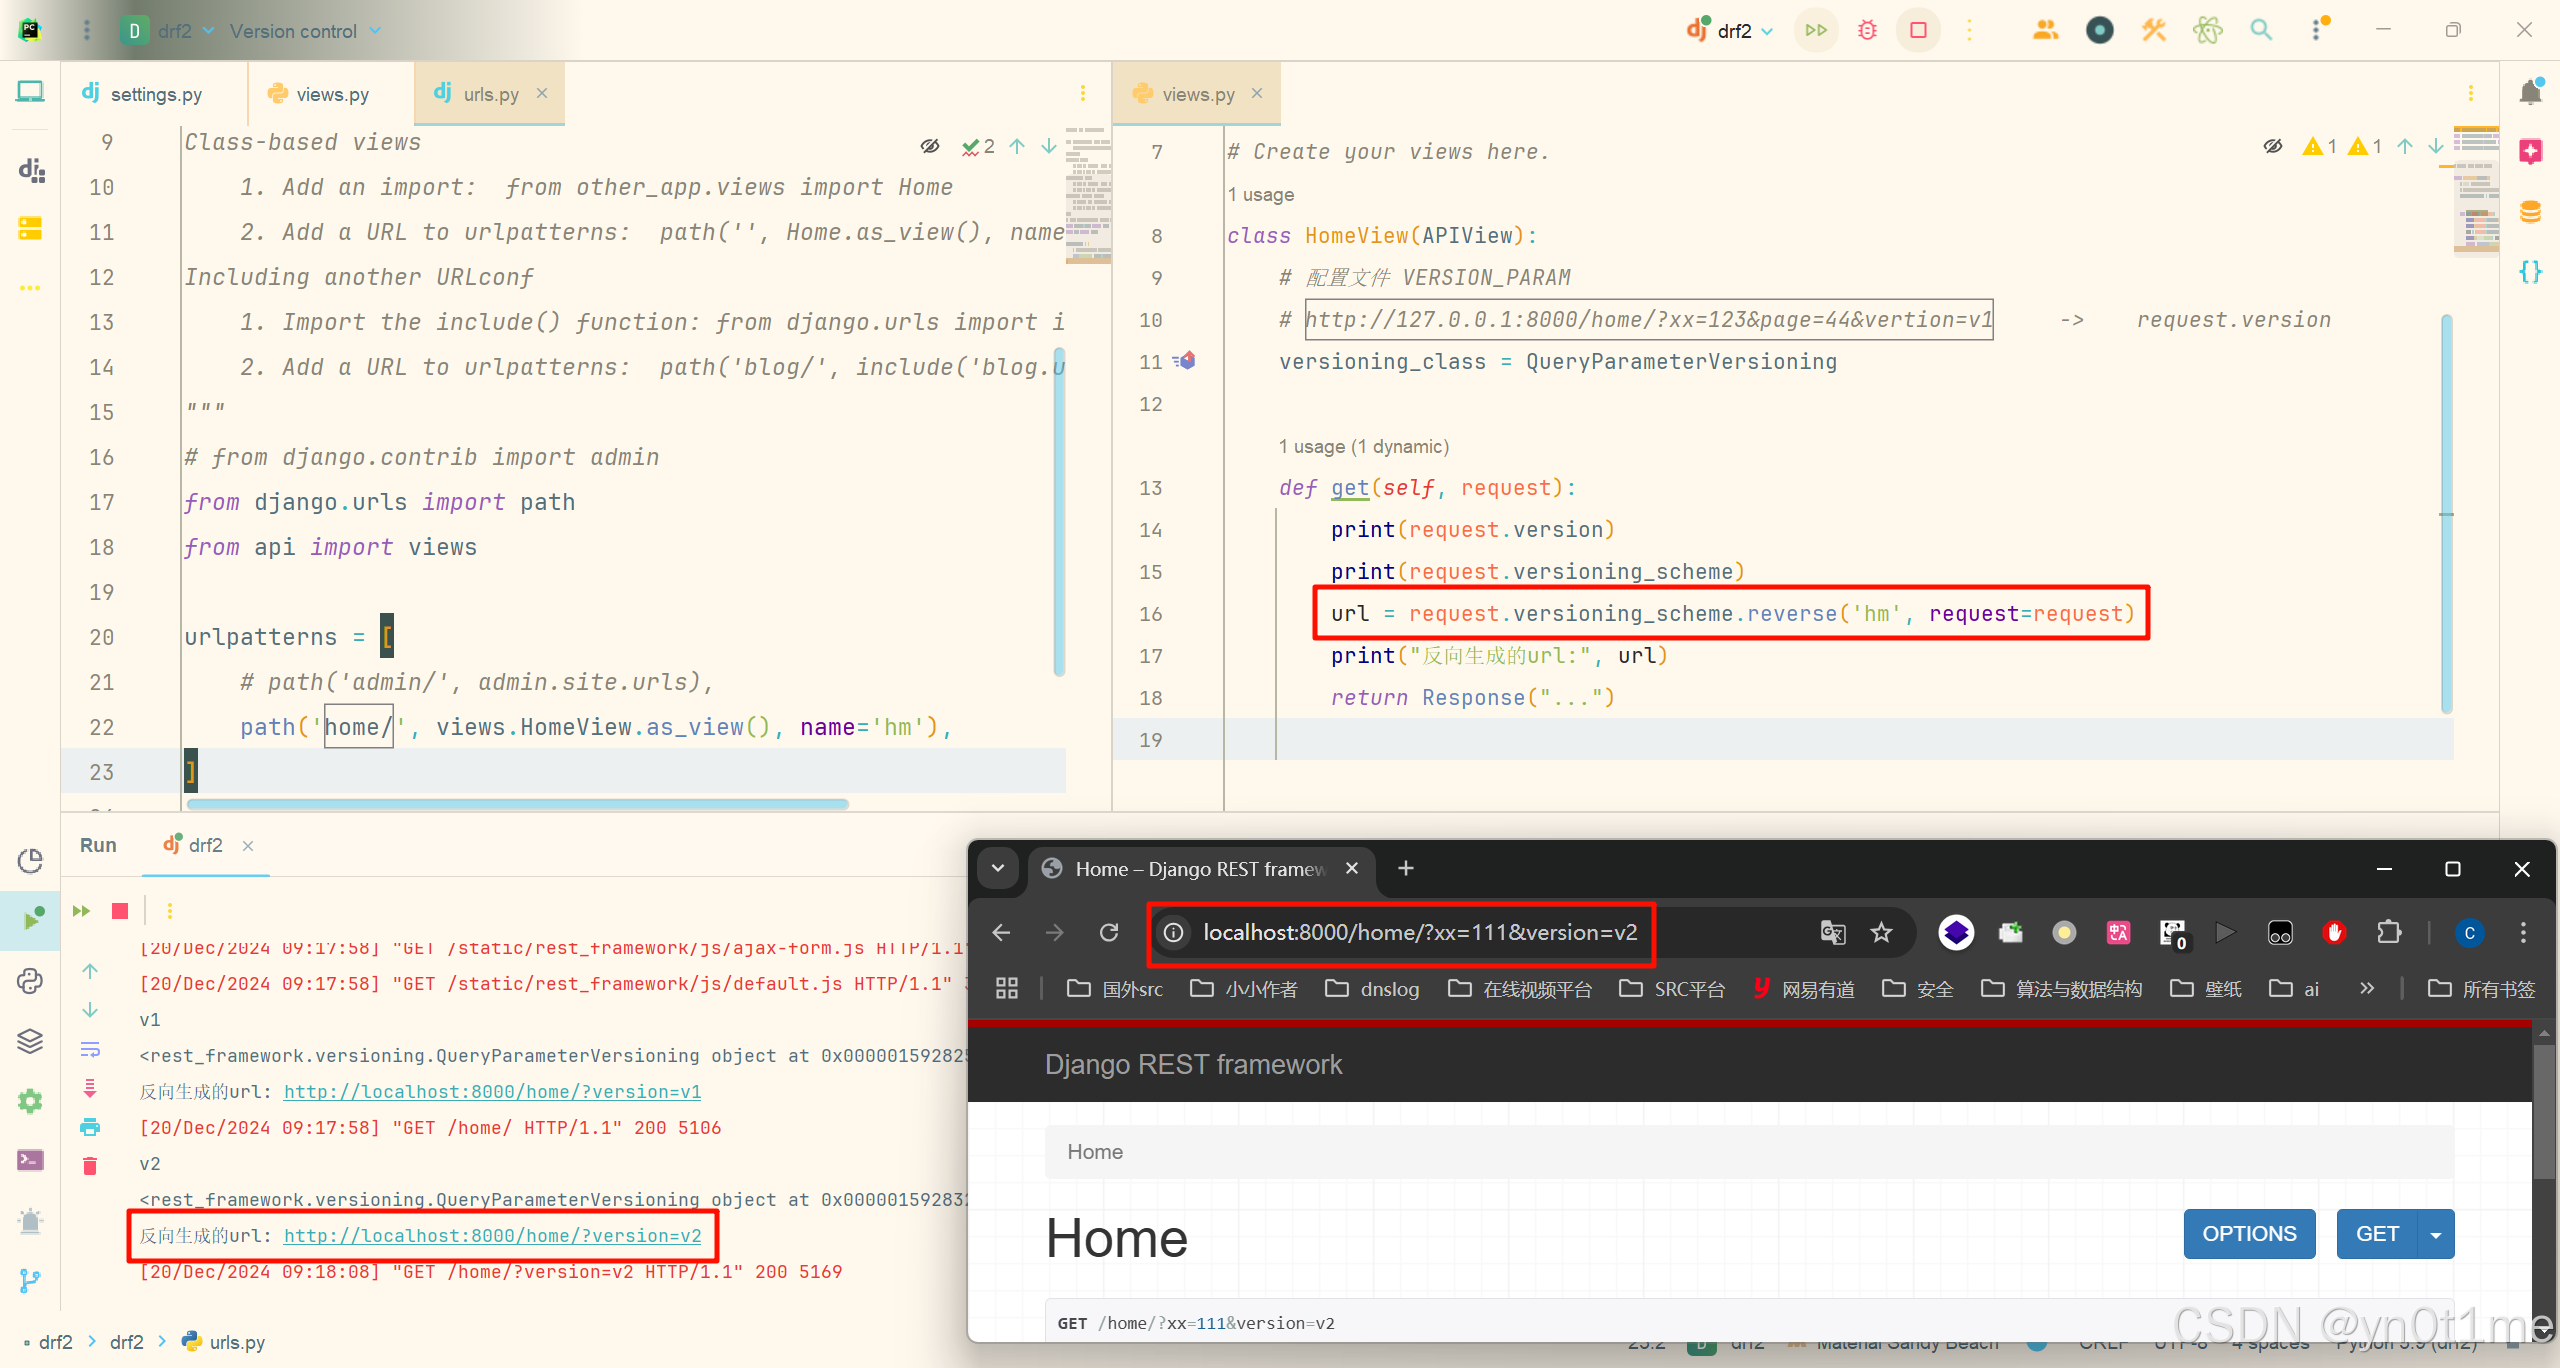
Task: Open Search Everywhere magnifier icon
Action: 2261,30
